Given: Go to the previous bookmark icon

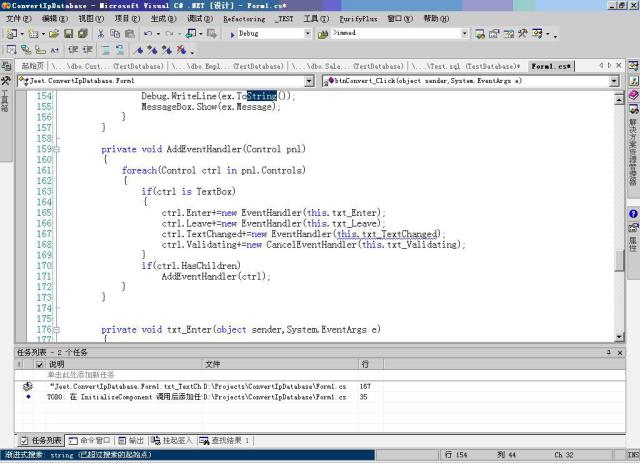Looking at the screenshot, I should 167,50.
